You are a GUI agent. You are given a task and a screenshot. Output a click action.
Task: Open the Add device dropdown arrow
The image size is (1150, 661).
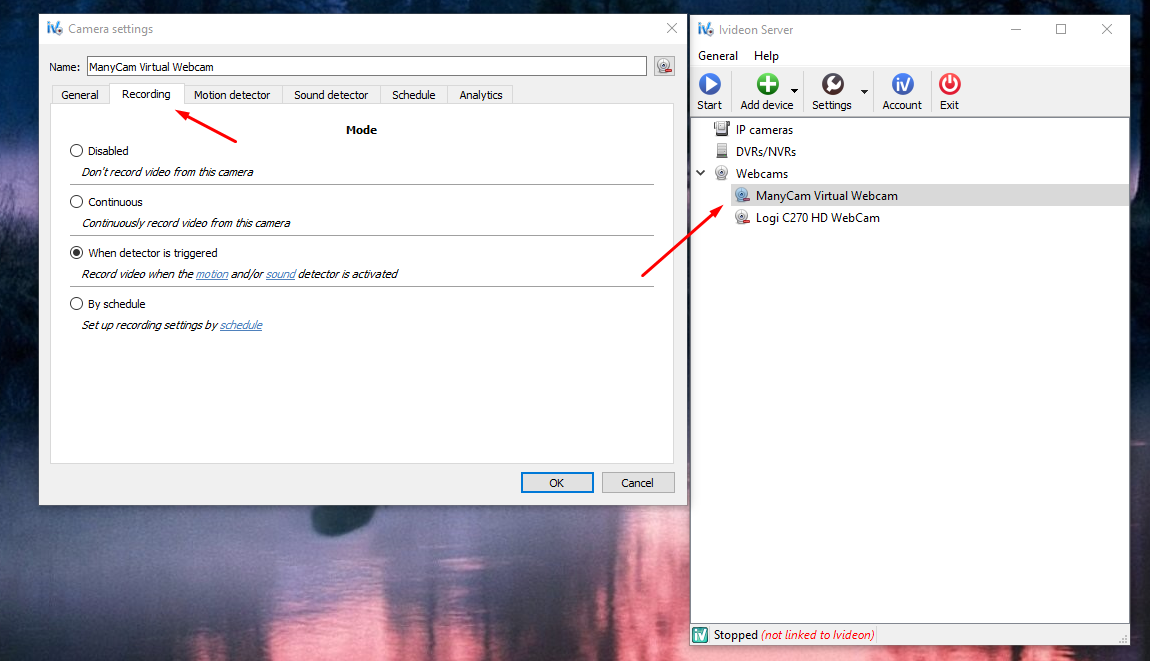coord(794,92)
